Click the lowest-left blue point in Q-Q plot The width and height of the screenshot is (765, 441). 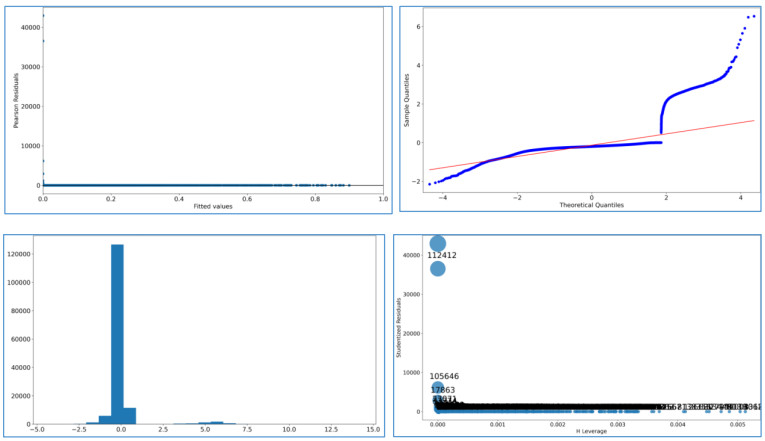pyautogui.click(x=430, y=184)
